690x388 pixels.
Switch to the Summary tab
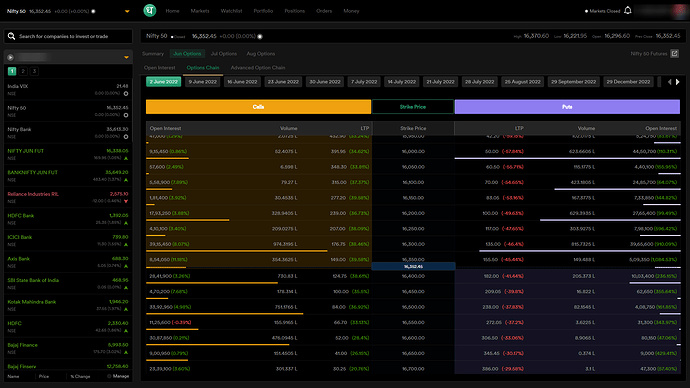[153, 54]
